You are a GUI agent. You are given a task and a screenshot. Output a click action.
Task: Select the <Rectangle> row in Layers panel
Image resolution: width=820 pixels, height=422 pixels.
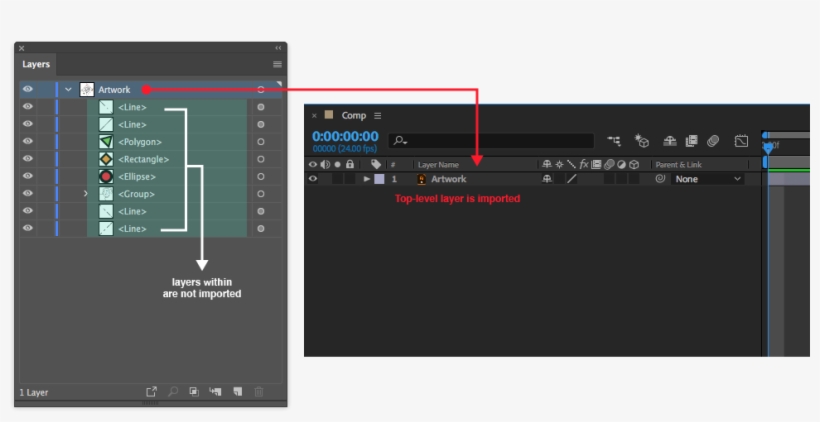[151, 159]
